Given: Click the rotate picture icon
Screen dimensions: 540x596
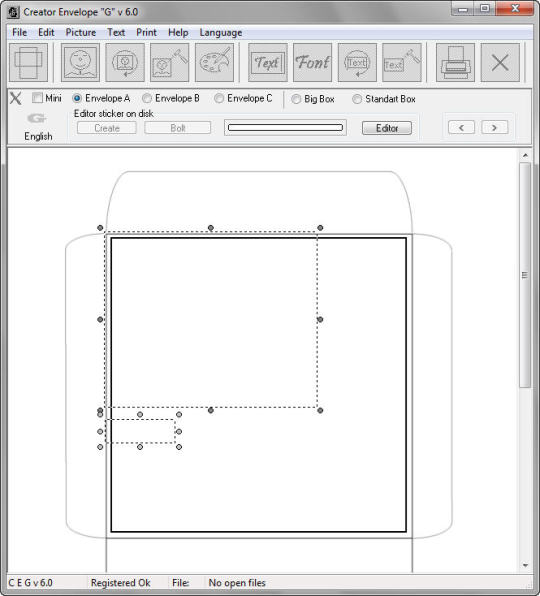Looking at the screenshot, I should point(125,62).
